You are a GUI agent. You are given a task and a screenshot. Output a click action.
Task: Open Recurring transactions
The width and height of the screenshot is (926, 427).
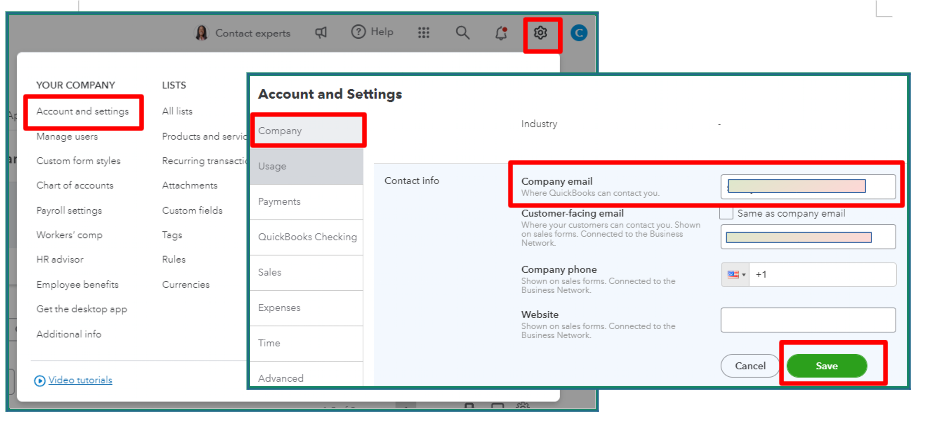coord(204,161)
